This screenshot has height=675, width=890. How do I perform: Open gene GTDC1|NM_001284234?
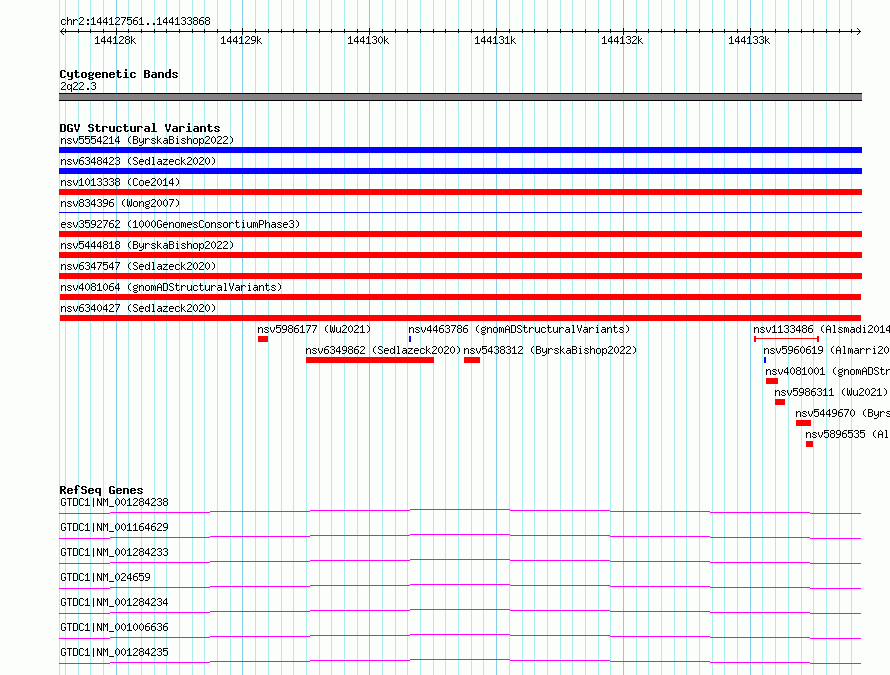click(114, 602)
